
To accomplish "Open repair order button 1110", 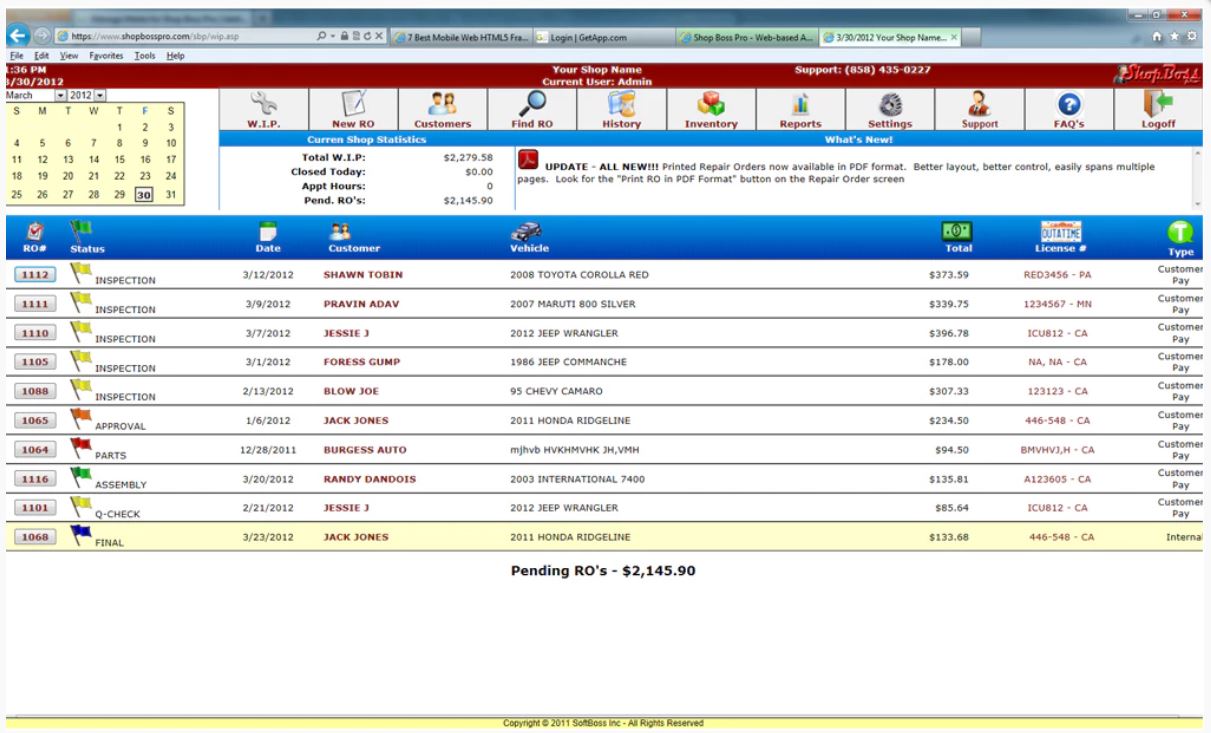I will 37,333.
